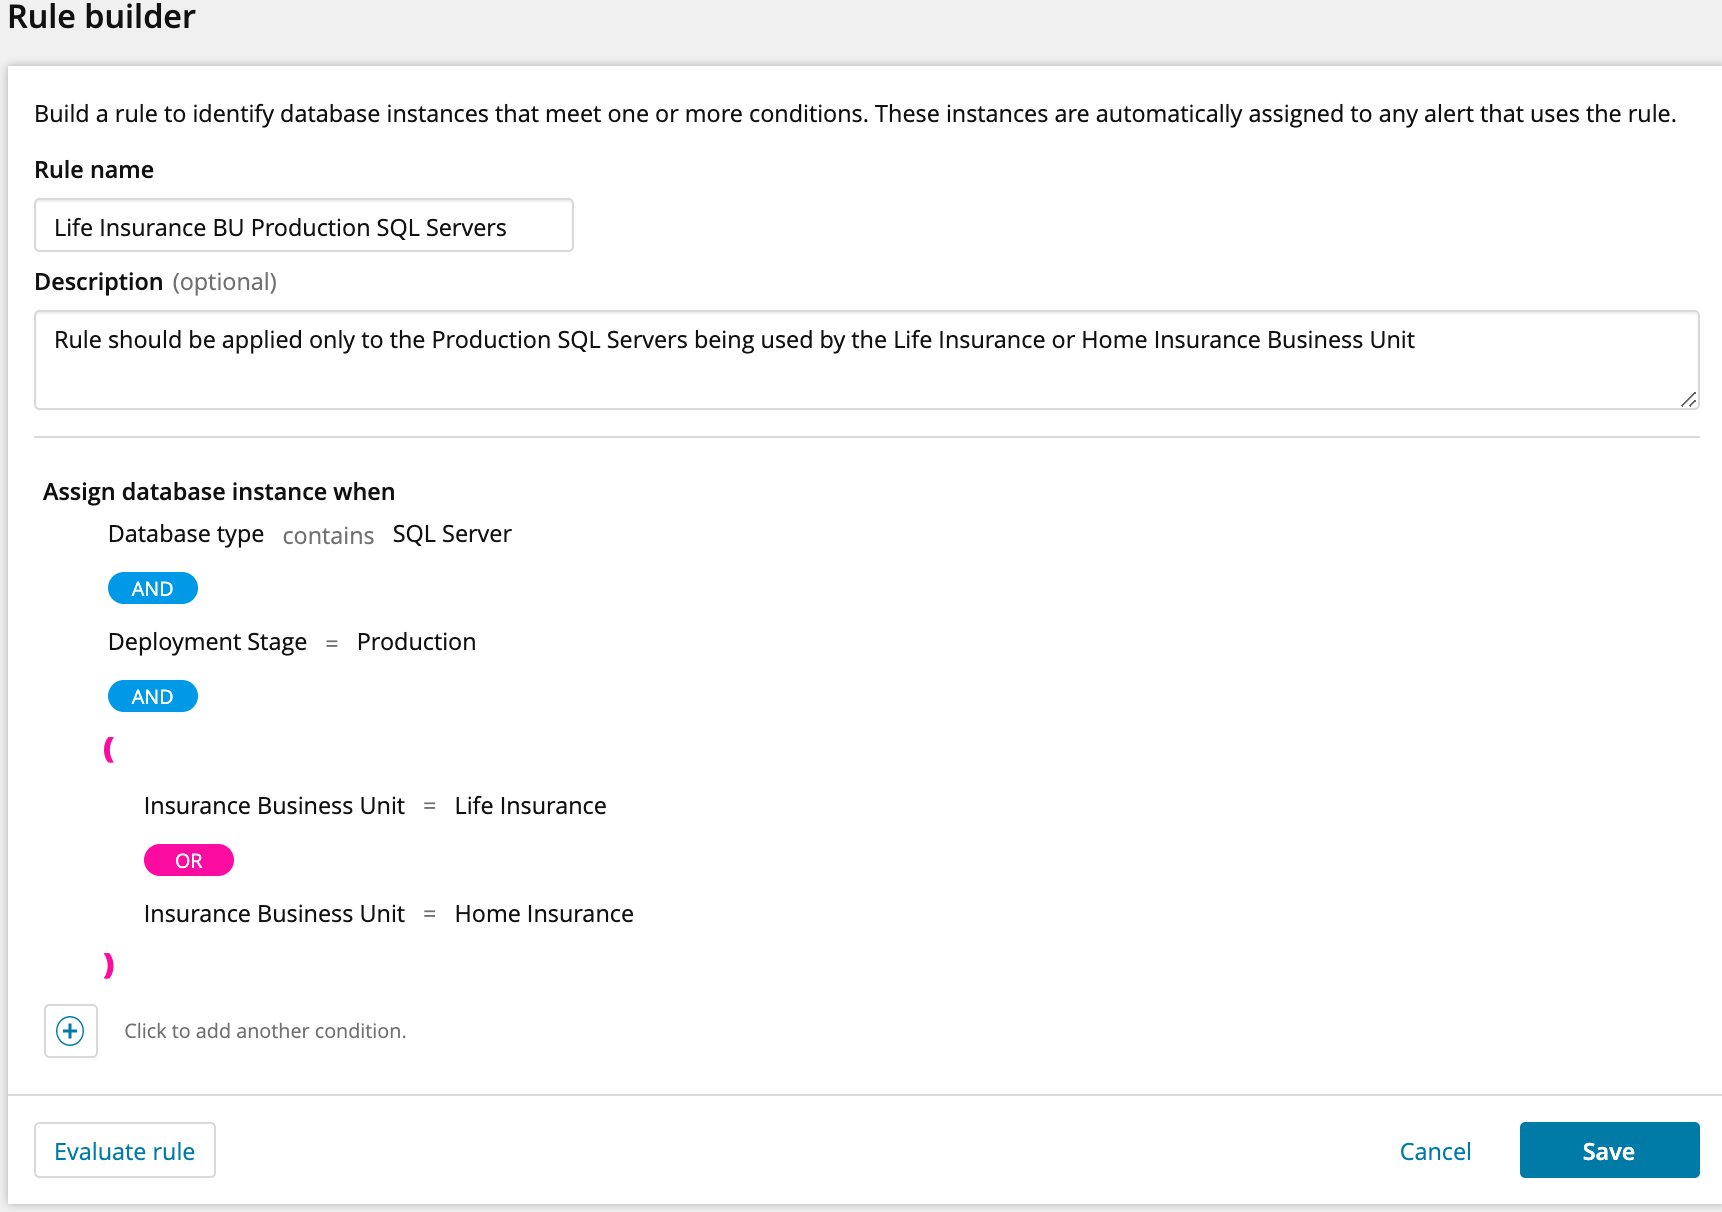Click the Rule name input field
1722x1212 pixels.
304,226
